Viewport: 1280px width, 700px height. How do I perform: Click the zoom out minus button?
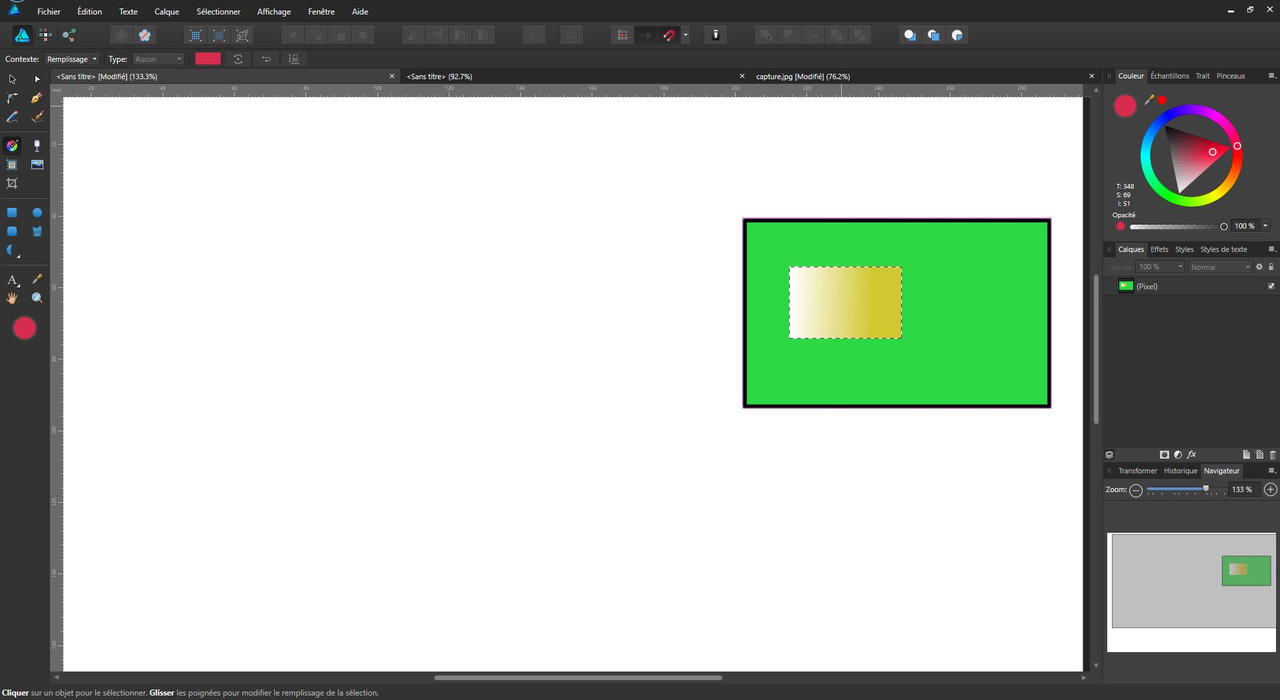tap(1136, 490)
